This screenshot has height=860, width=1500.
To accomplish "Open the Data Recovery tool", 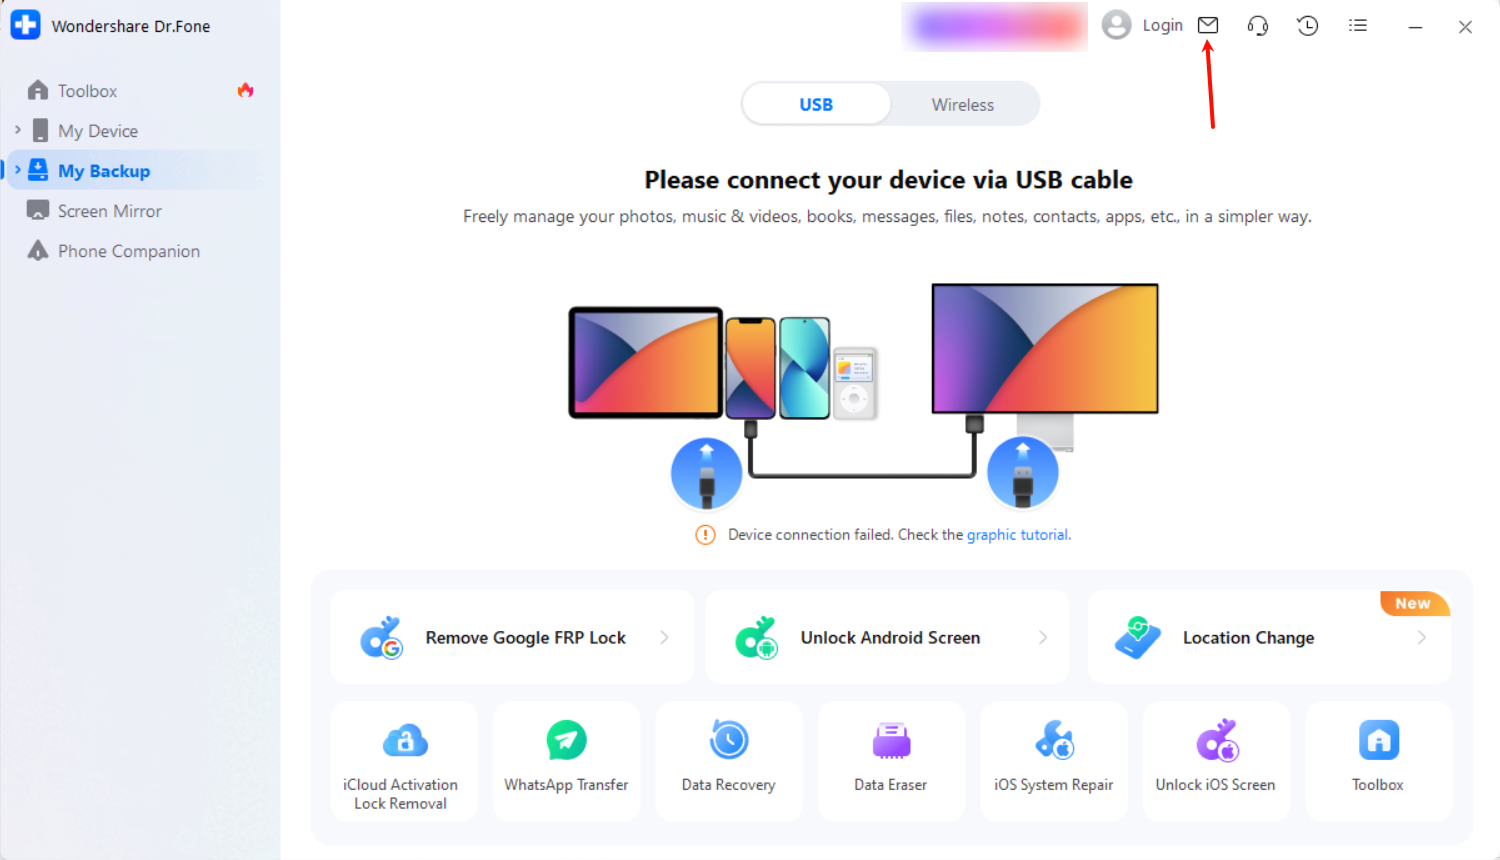I will point(729,761).
